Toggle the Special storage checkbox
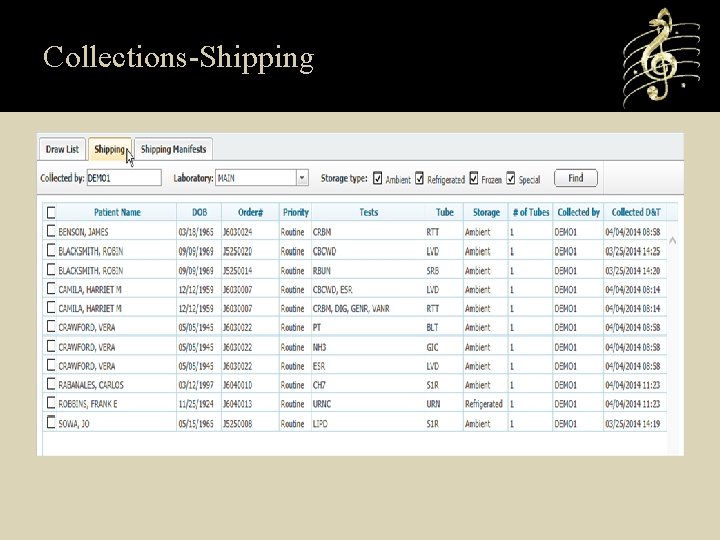This screenshot has height=540, width=720. [511, 178]
